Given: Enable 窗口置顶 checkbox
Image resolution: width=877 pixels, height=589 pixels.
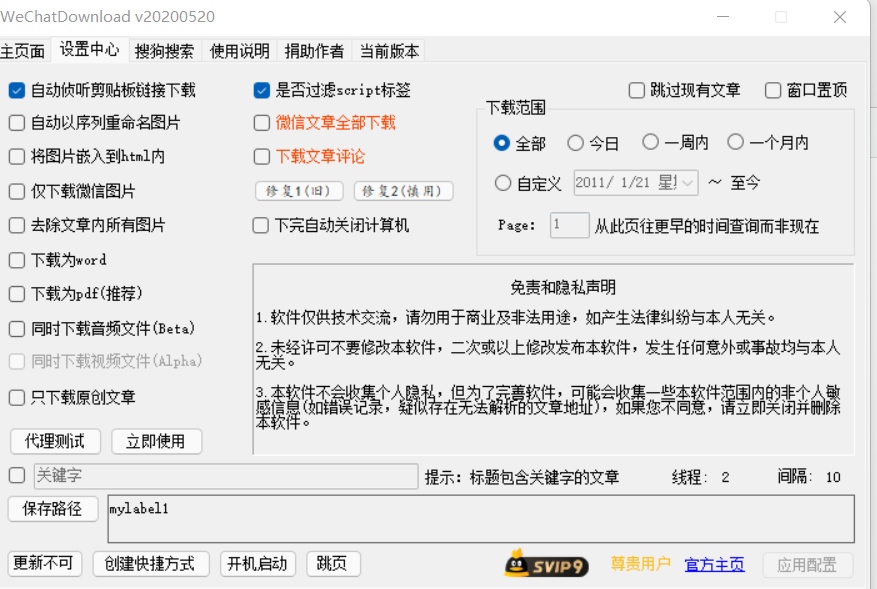Looking at the screenshot, I should [773, 90].
